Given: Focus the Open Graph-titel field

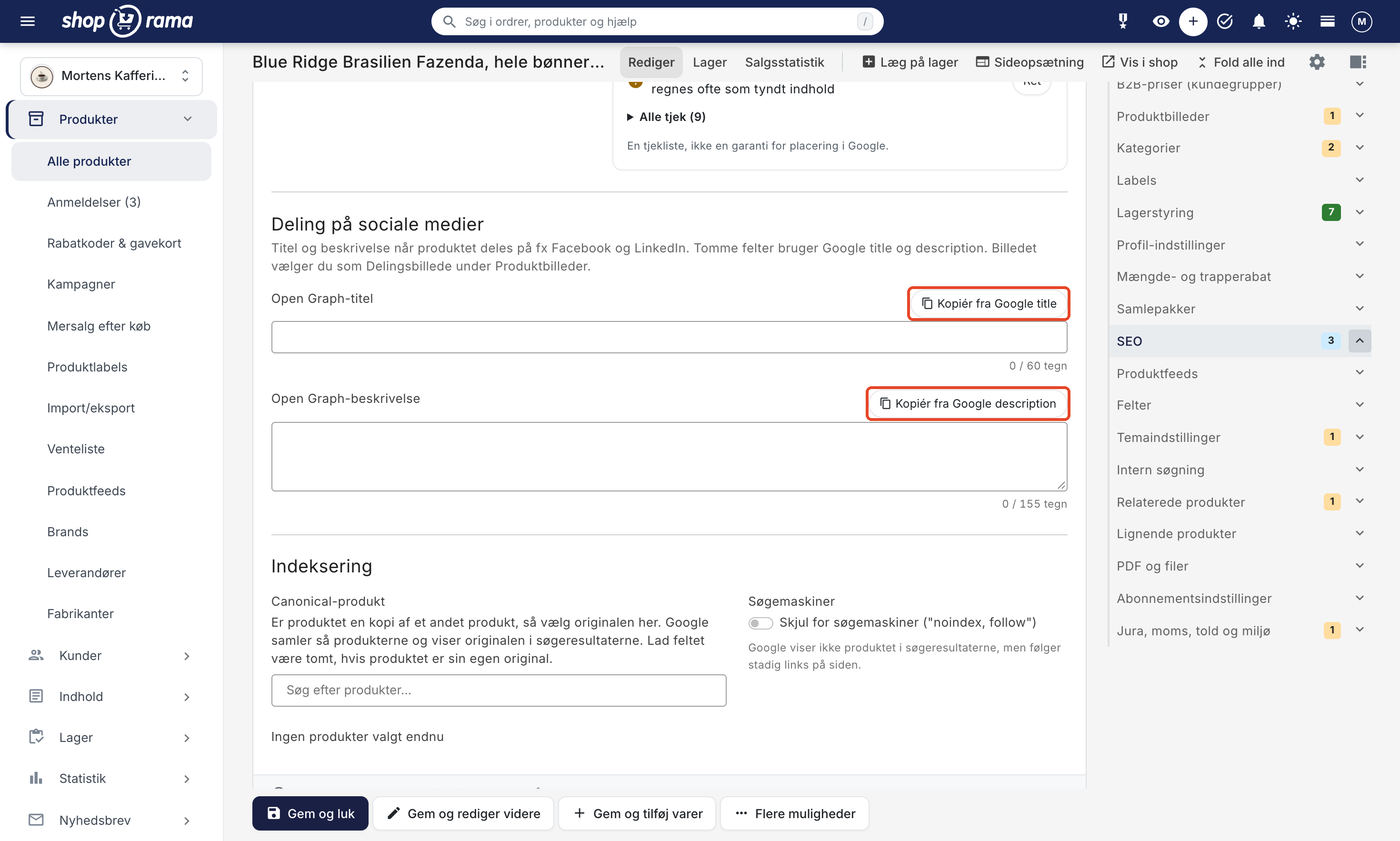Looking at the screenshot, I should [669, 337].
